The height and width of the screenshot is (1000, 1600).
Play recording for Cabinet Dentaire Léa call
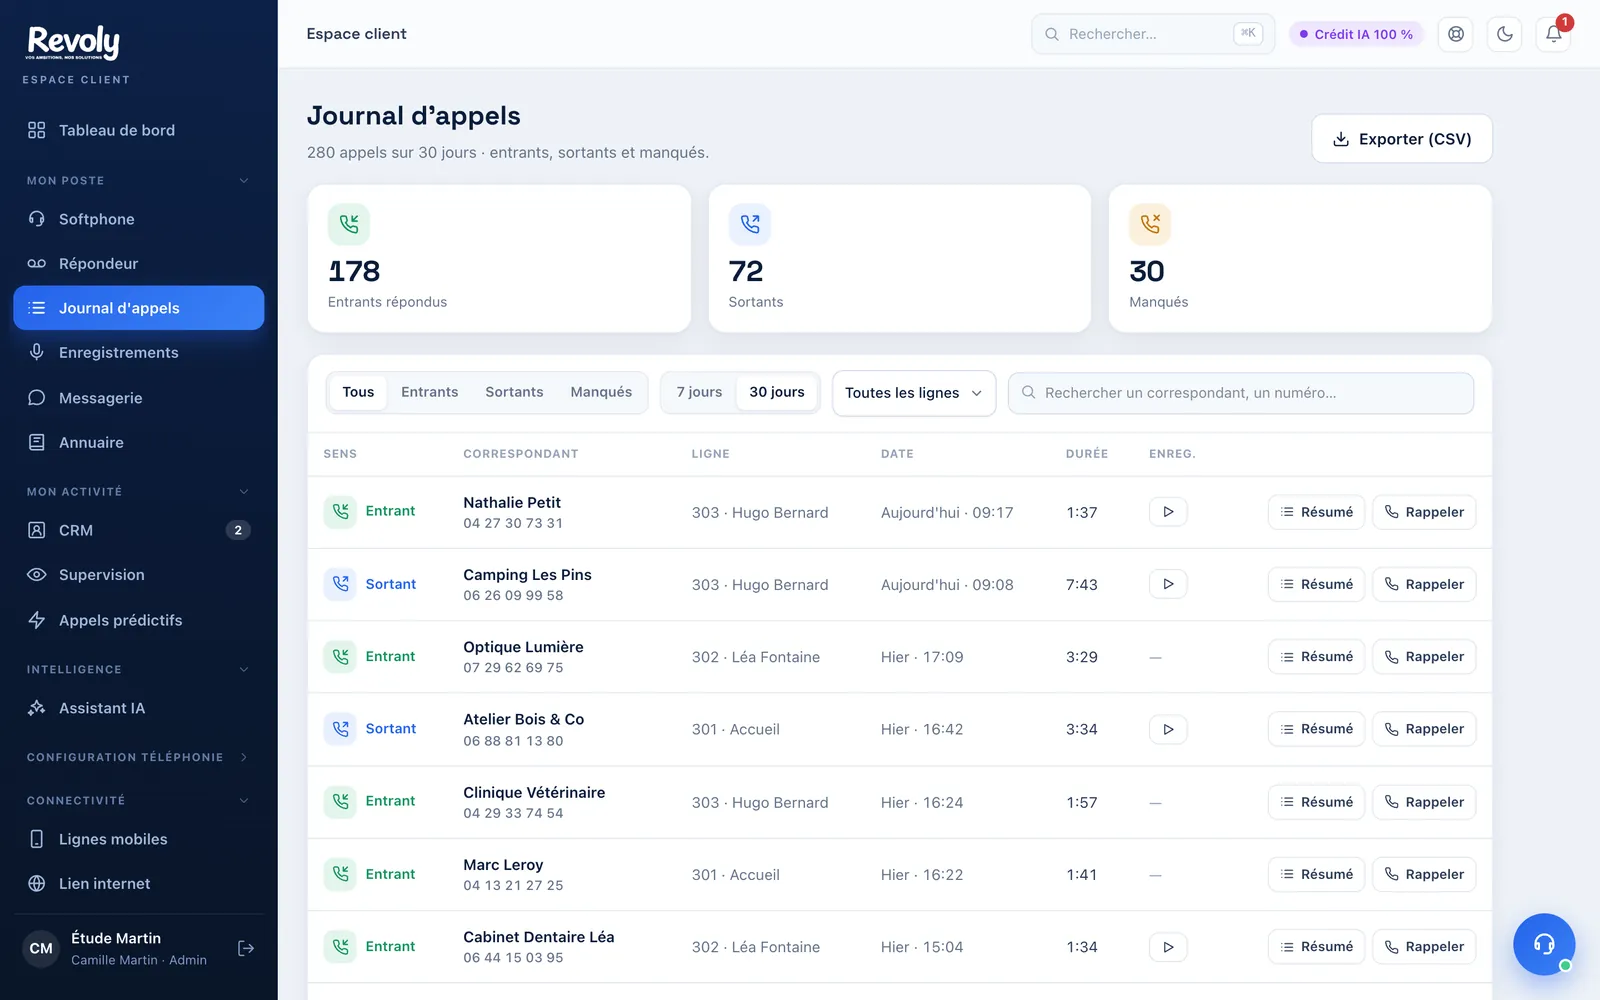click(1168, 947)
